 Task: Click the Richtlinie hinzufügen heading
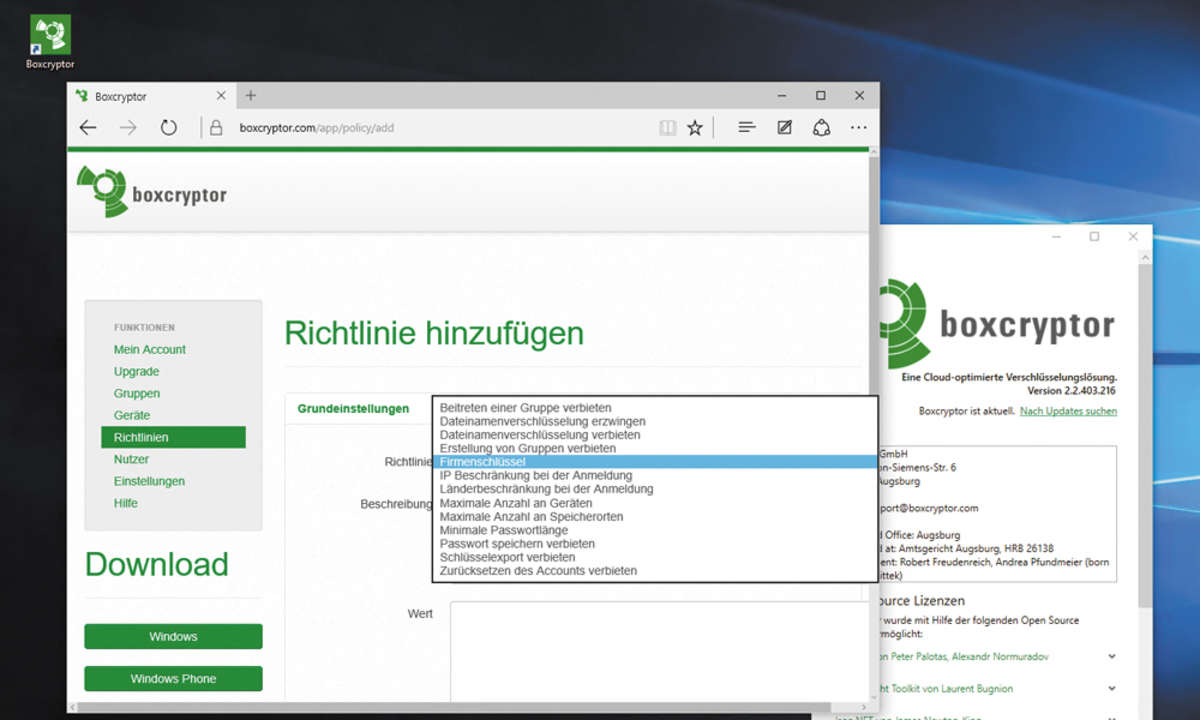(x=434, y=333)
